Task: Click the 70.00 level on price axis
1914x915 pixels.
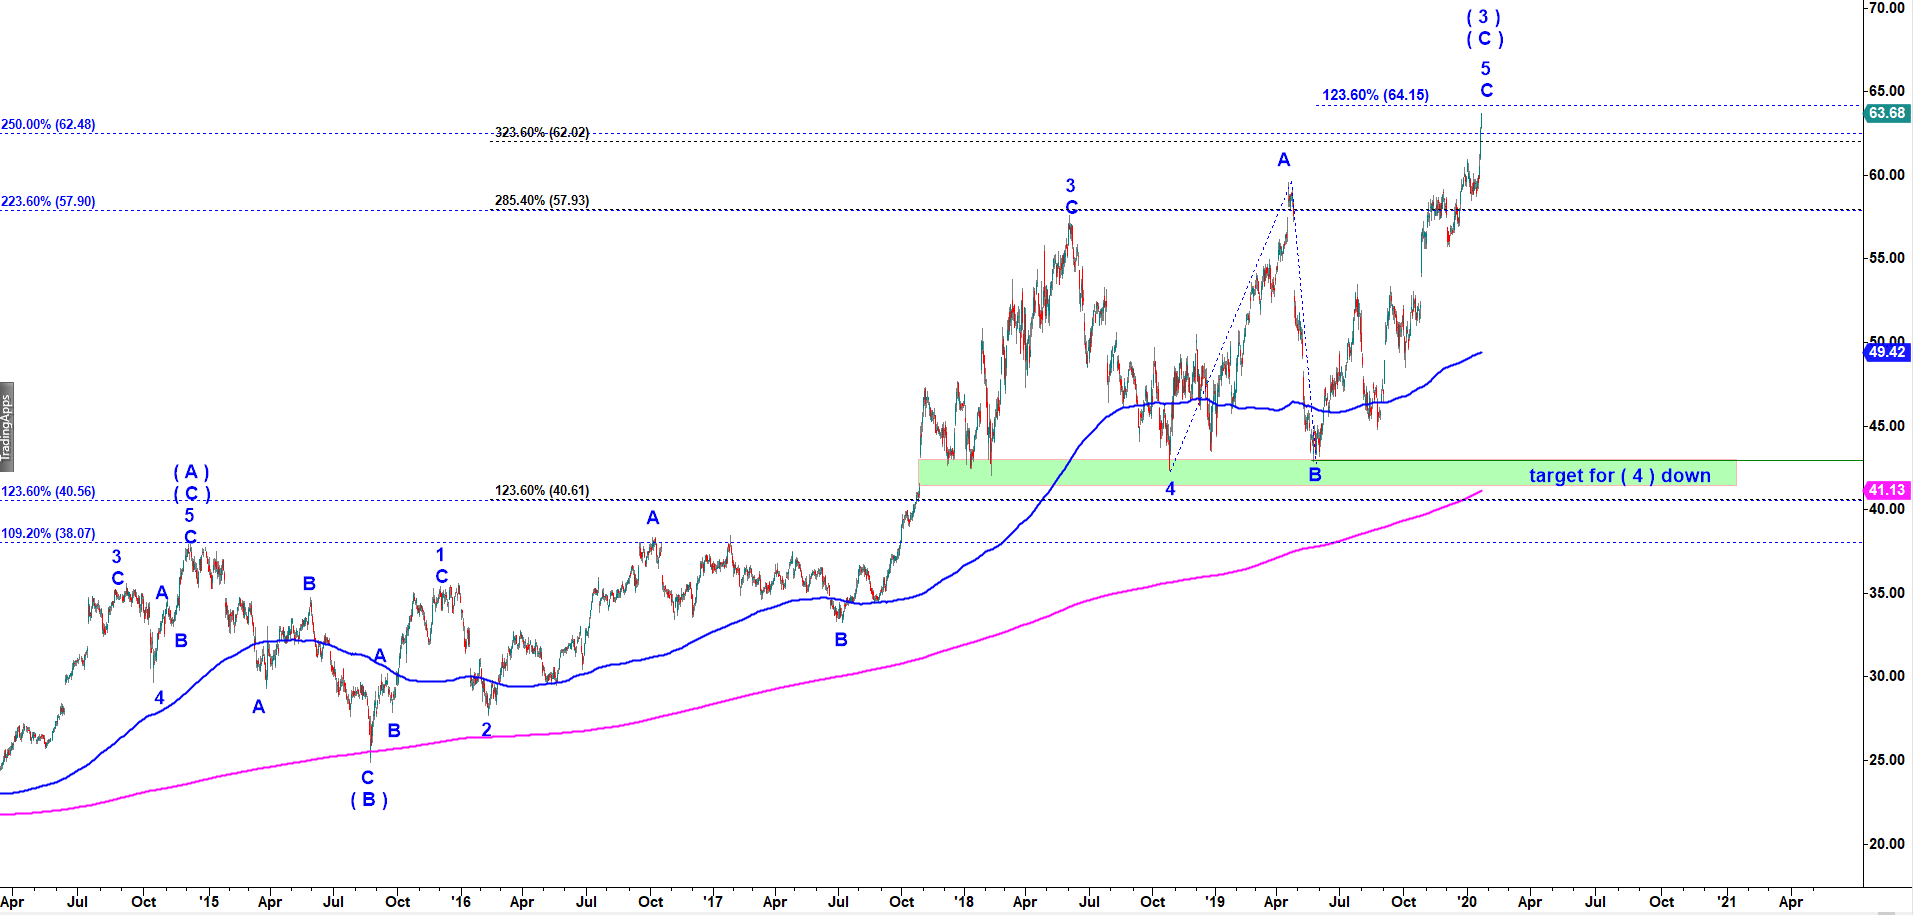Action: pyautogui.click(x=1886, y=8)
